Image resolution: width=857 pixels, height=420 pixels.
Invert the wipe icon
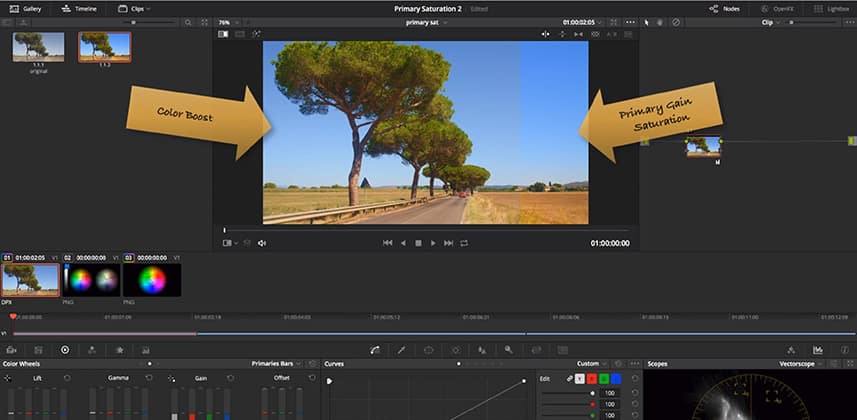coord(578,34)
